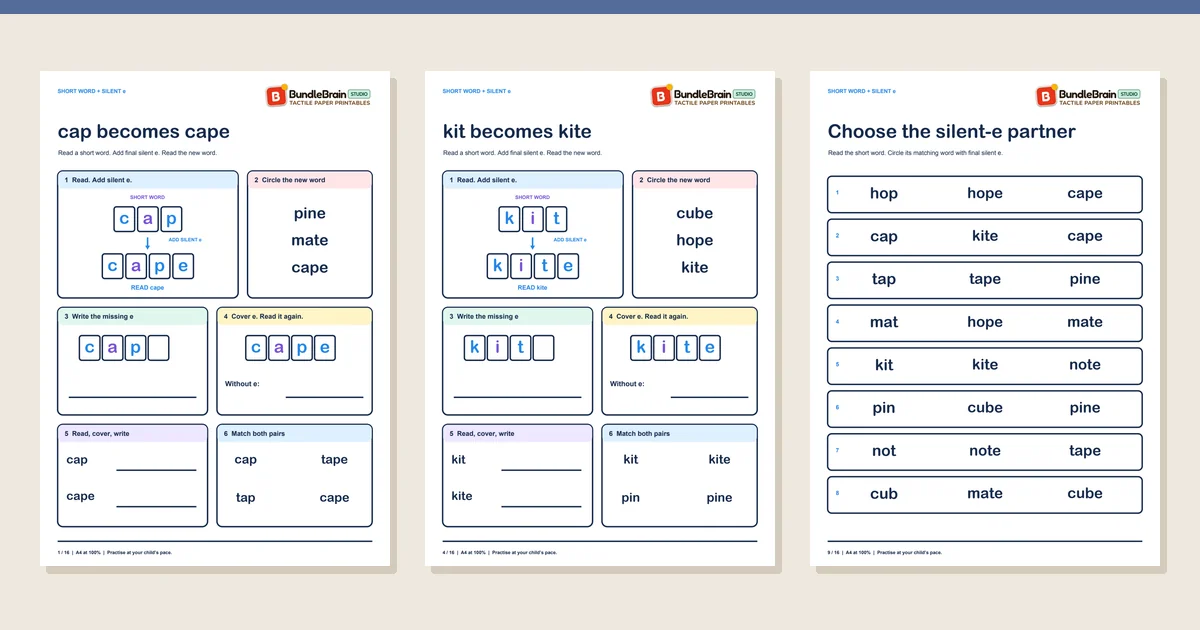Click 'mate' under Circle the new word
Screen dimensions: 1200x630
pyautogui.click(x=310, y=240)
